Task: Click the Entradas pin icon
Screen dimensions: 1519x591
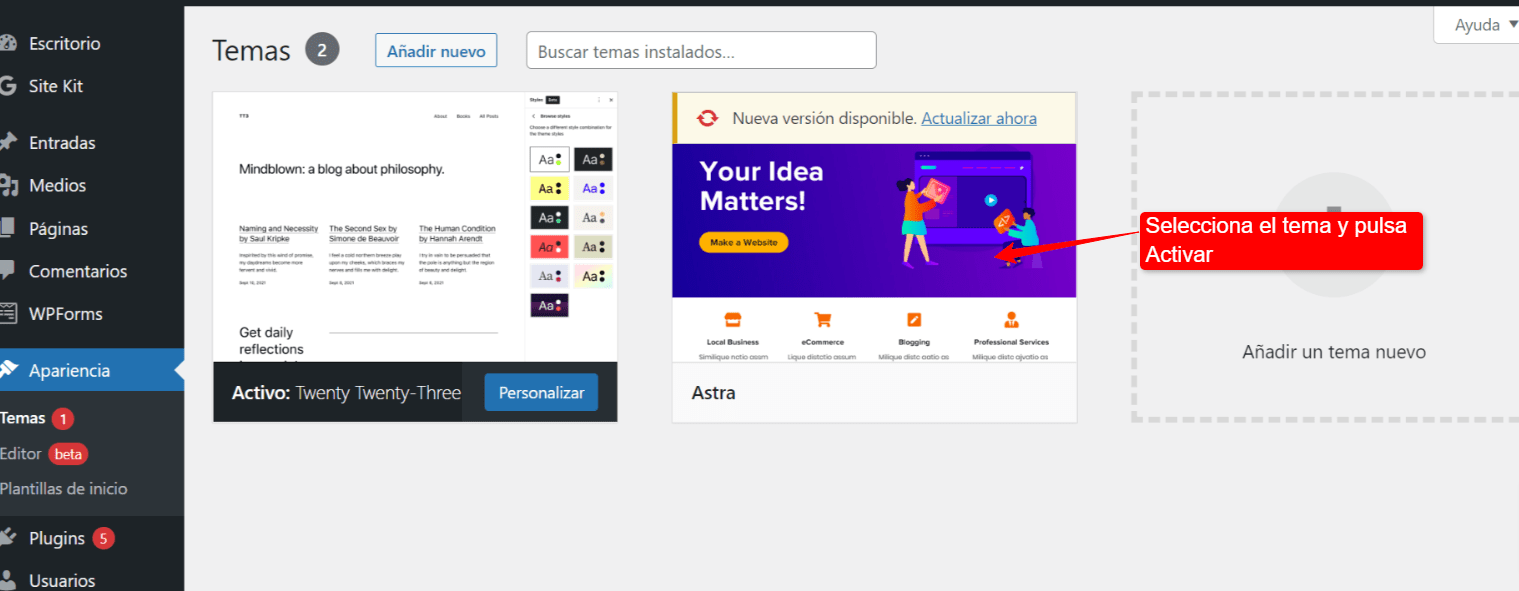Action: (x=8, y=143)
